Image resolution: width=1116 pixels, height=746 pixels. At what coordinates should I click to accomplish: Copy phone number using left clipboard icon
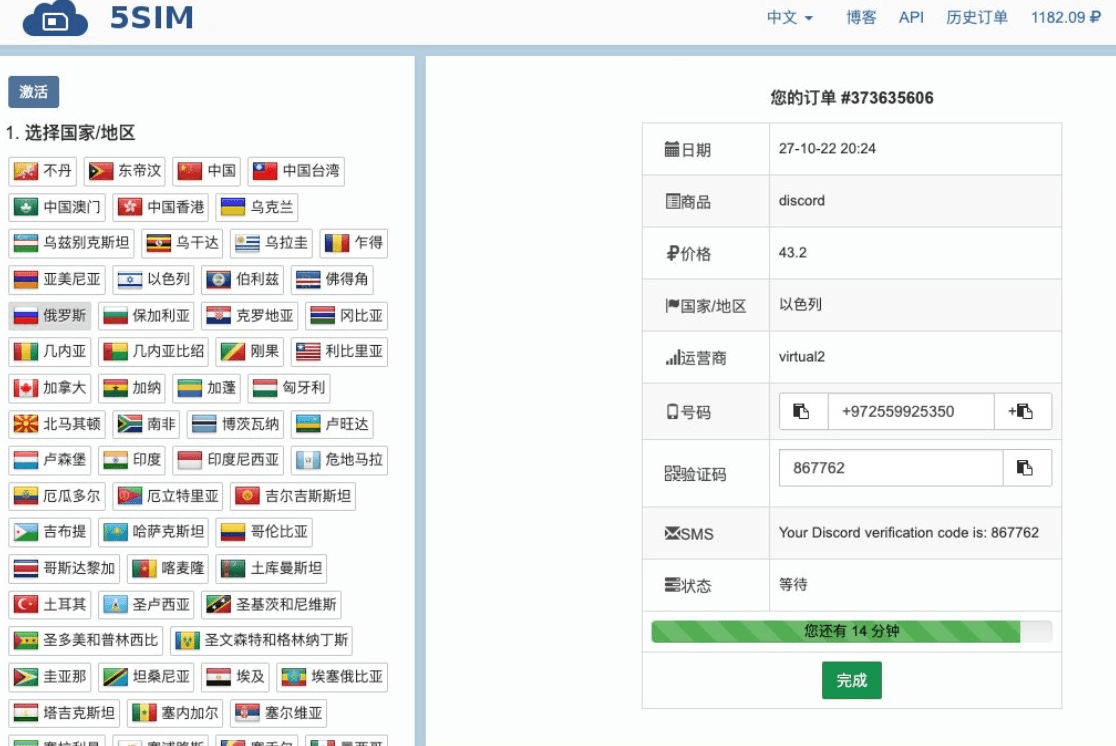pos(802,411)
